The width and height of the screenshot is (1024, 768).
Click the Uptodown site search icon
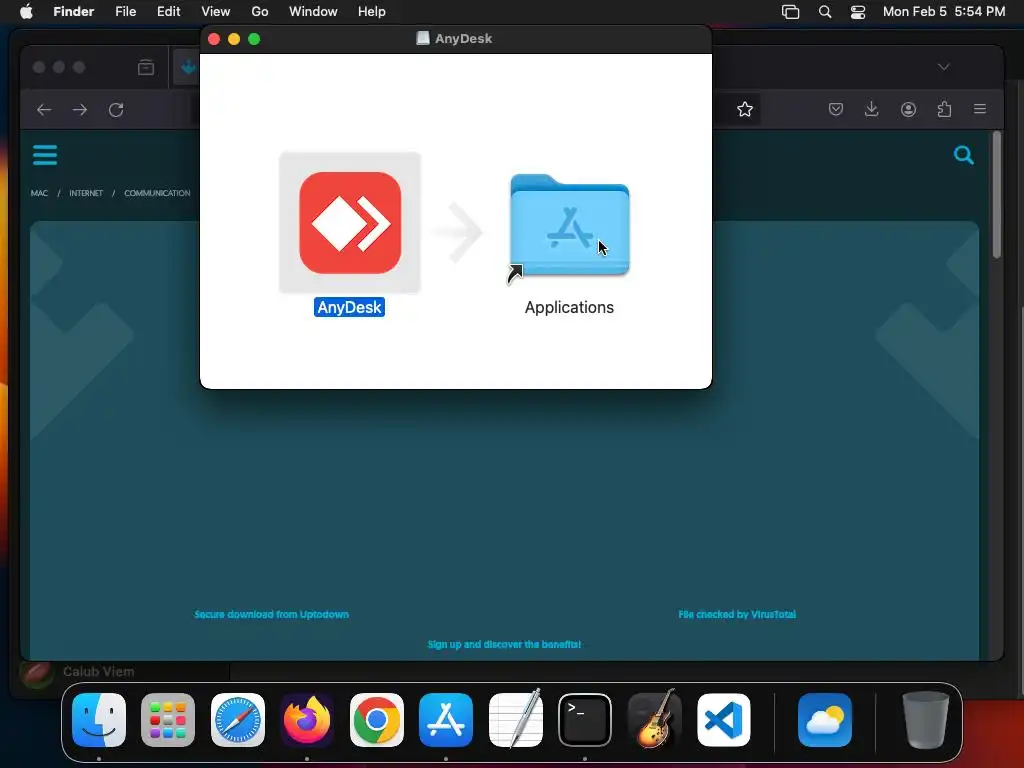pyautogui.click(x=963, y=155)
